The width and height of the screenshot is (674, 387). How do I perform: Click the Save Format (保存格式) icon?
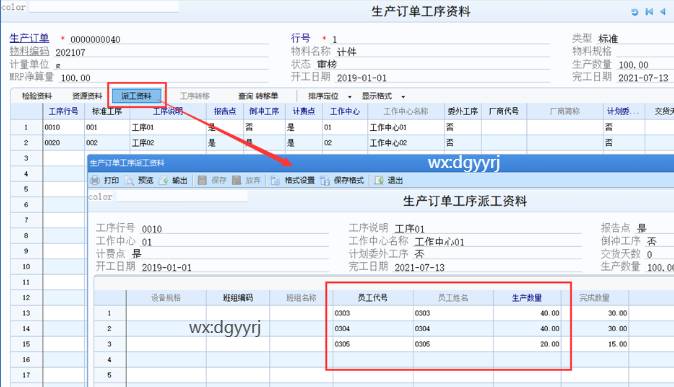pos(325,181)
